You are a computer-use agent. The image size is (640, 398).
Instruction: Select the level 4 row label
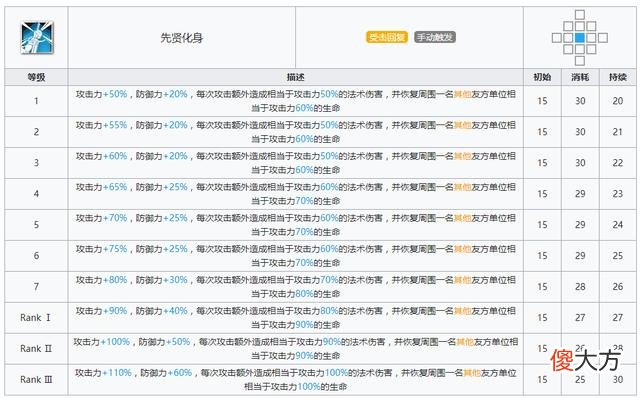tap(36, 194)
